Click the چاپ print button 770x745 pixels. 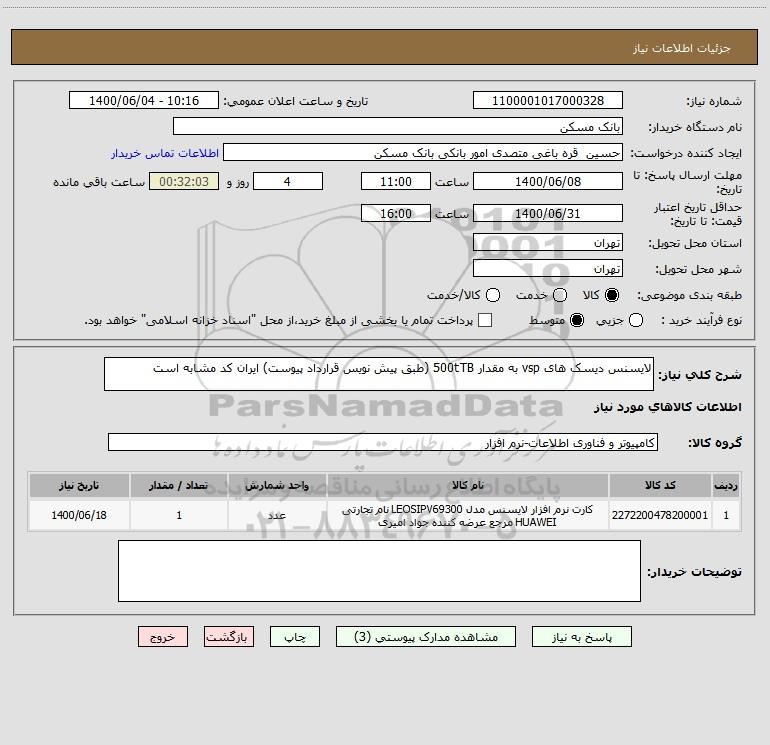[x=295, y=637]
